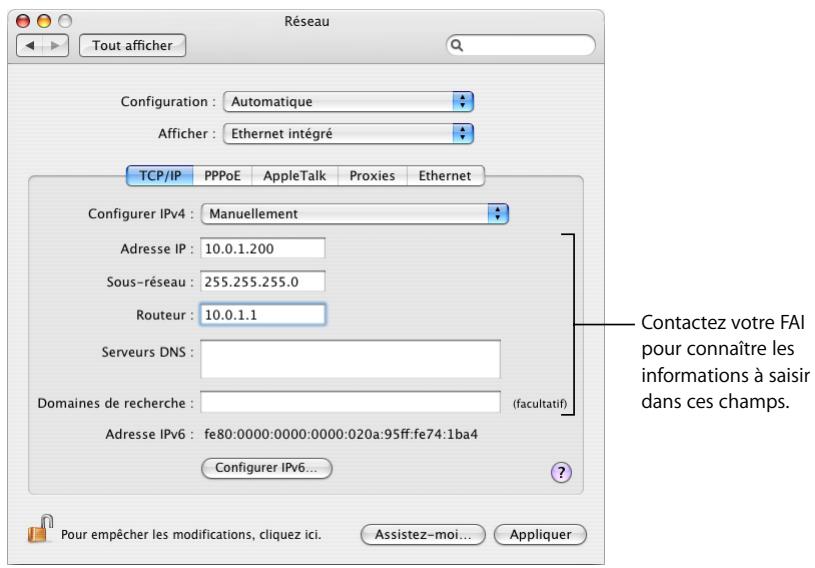The width and height of the screenshot is (815, 568).
Task: Click the 'Adresse IPv6 :' label
Action: click(150, 434)
